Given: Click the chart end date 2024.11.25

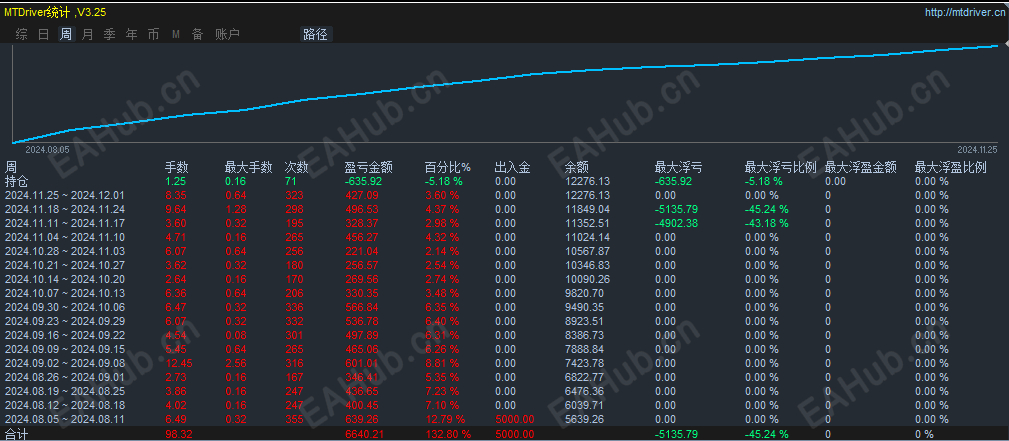Looking at the screenshot, I should pos(976,149).
